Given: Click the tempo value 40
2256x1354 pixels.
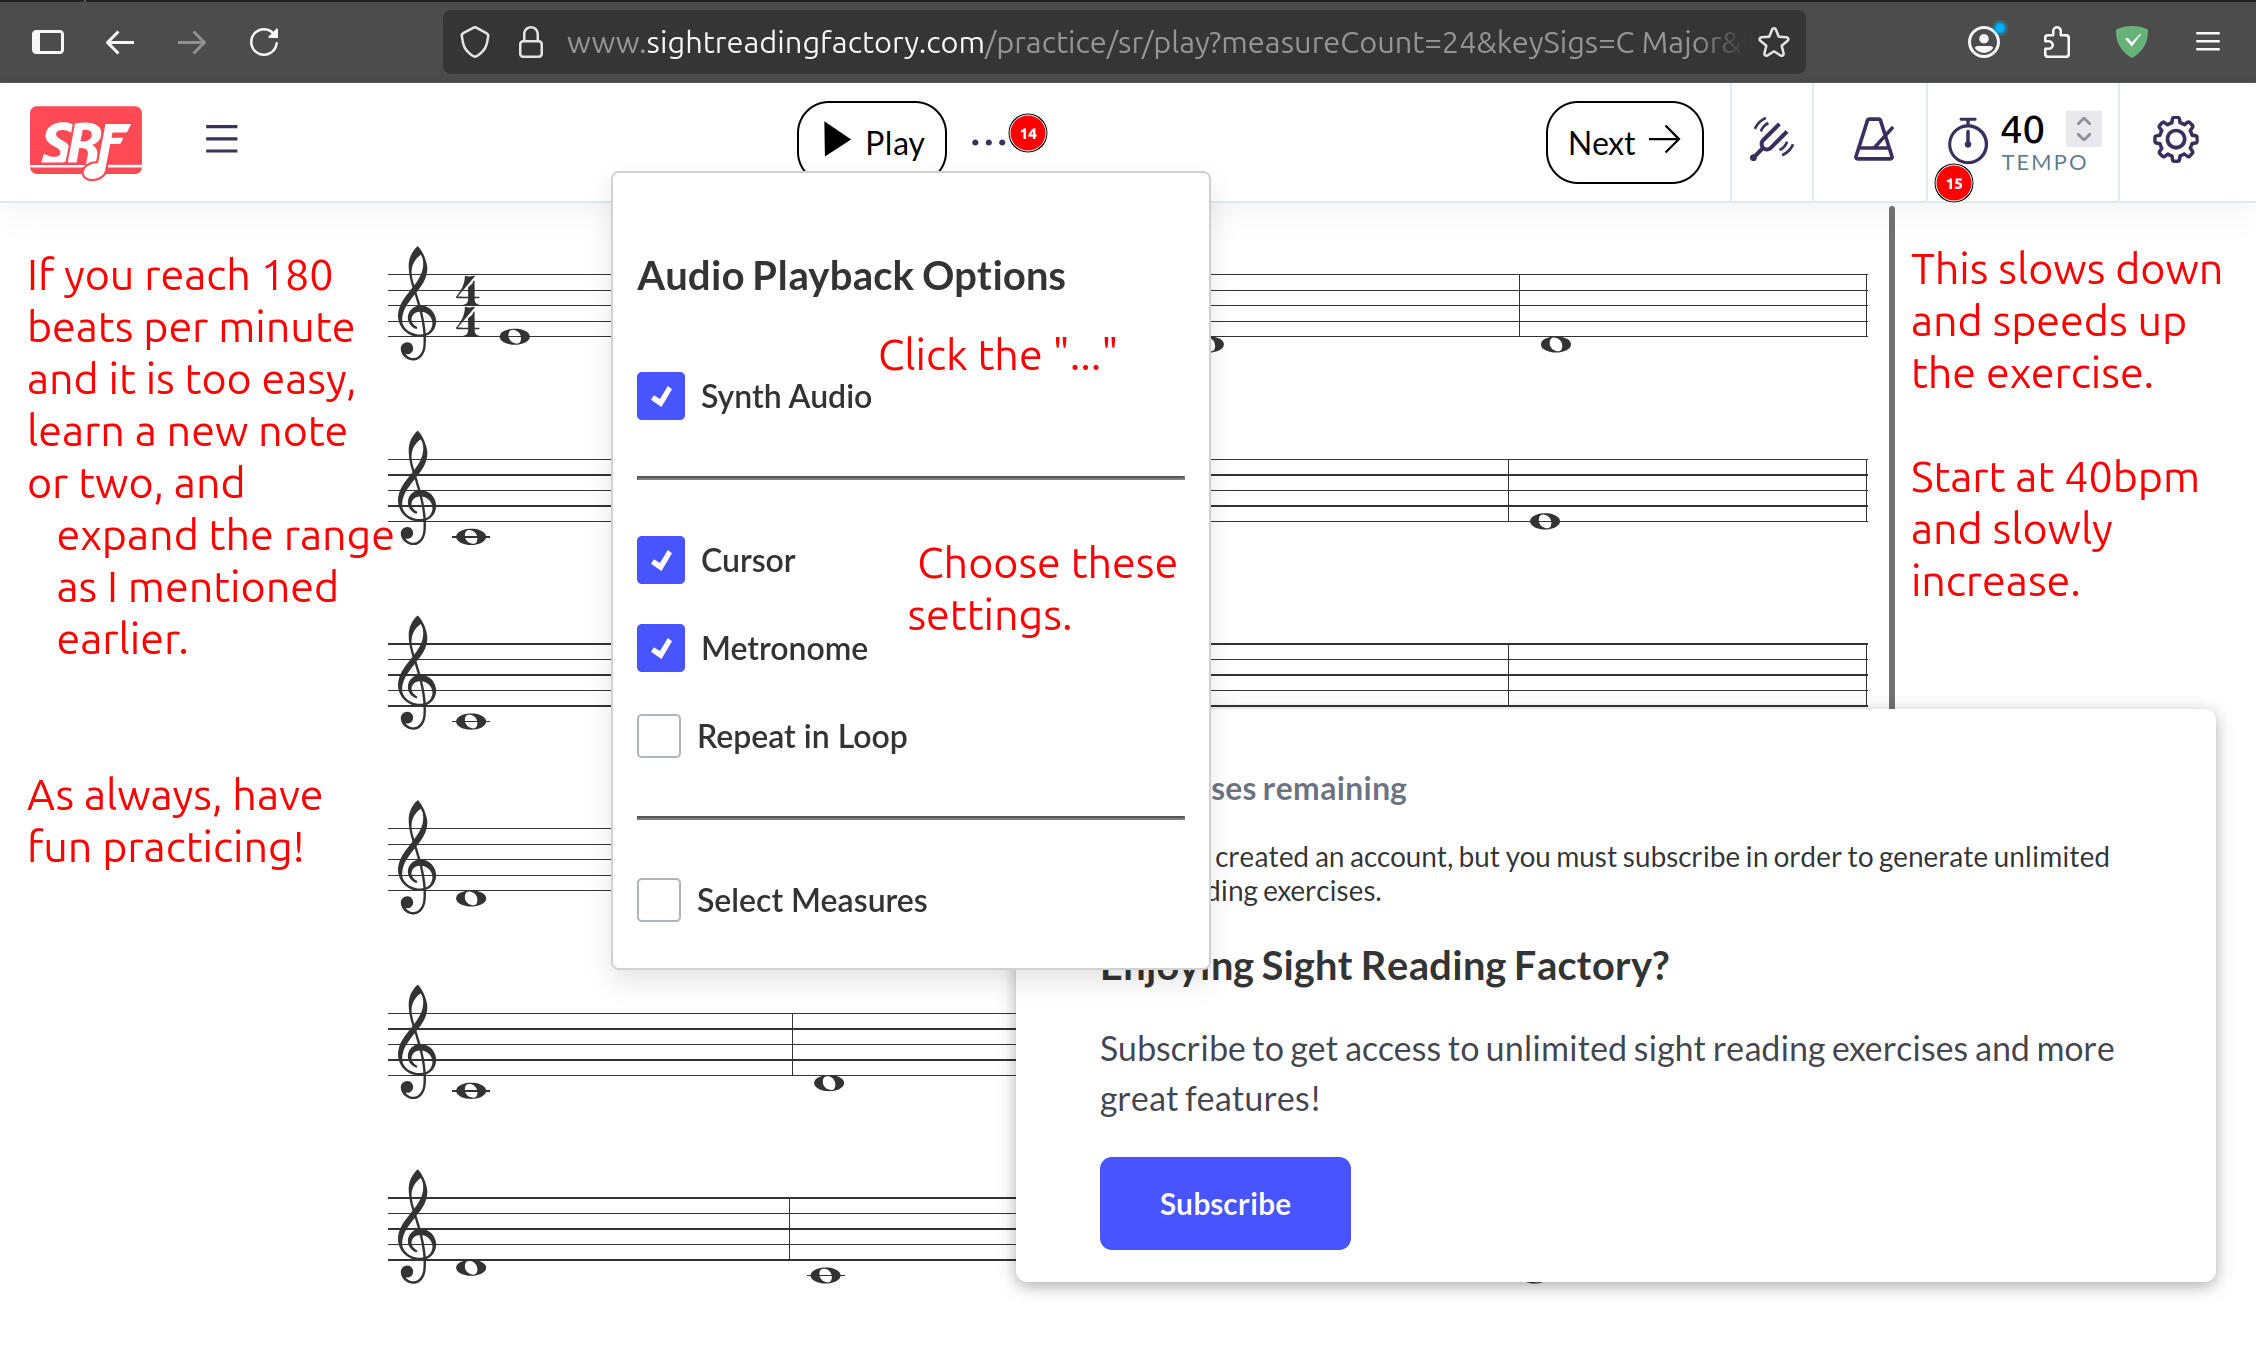Looking at the screenshot, I should 2022,129.
